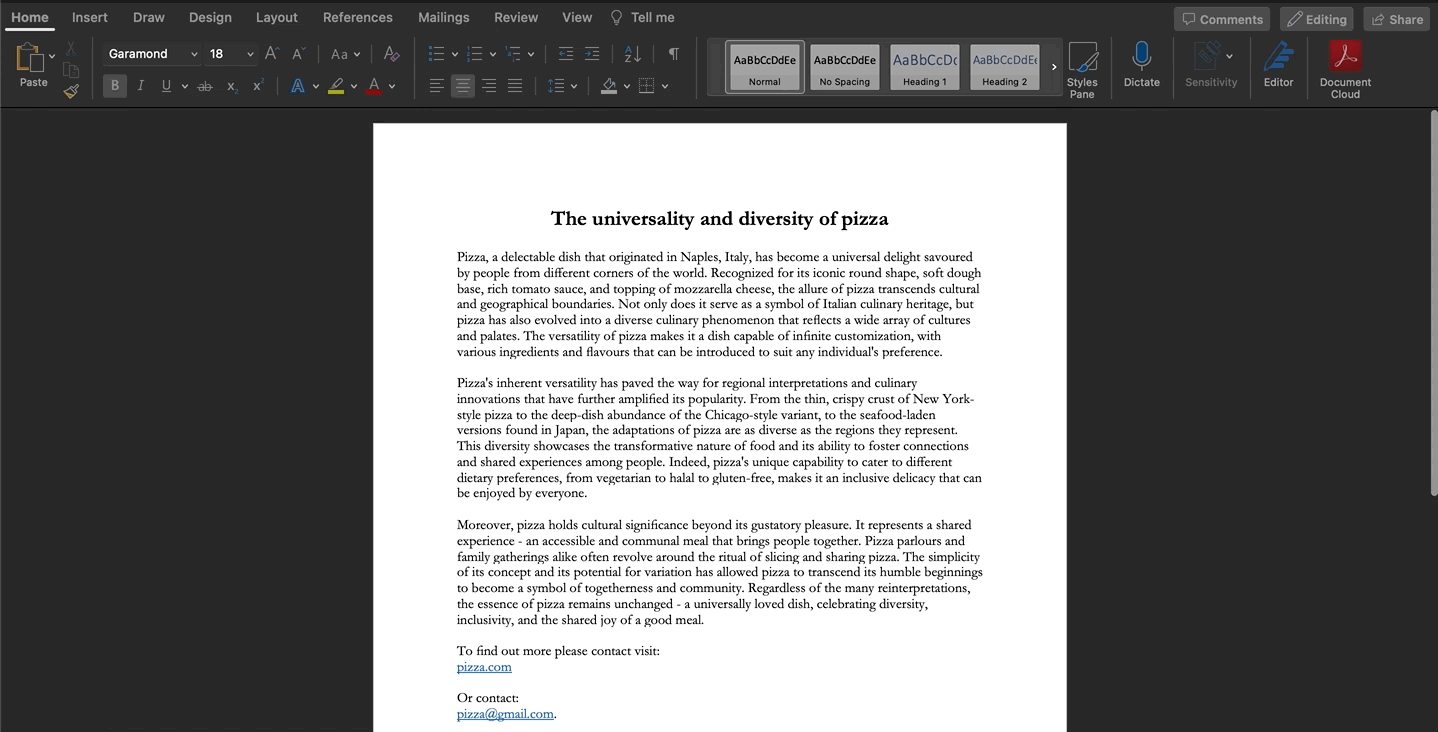
Task: Switch to the Draw tab
Action: point(149,17)
